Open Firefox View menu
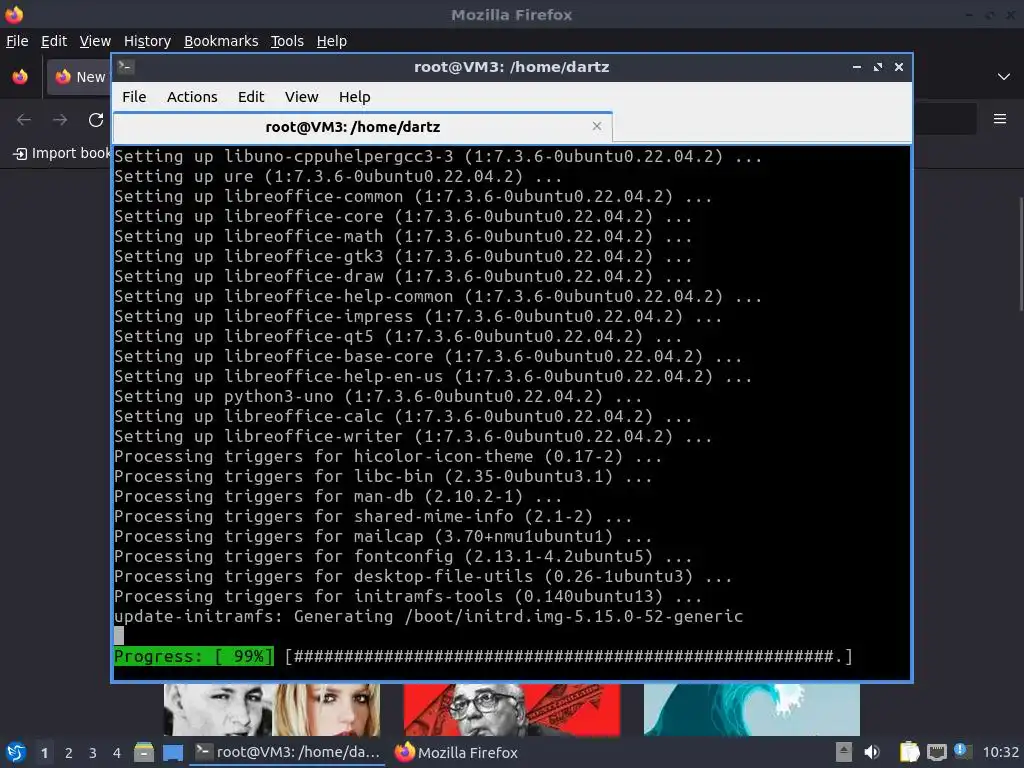 (x=95, y=41)
